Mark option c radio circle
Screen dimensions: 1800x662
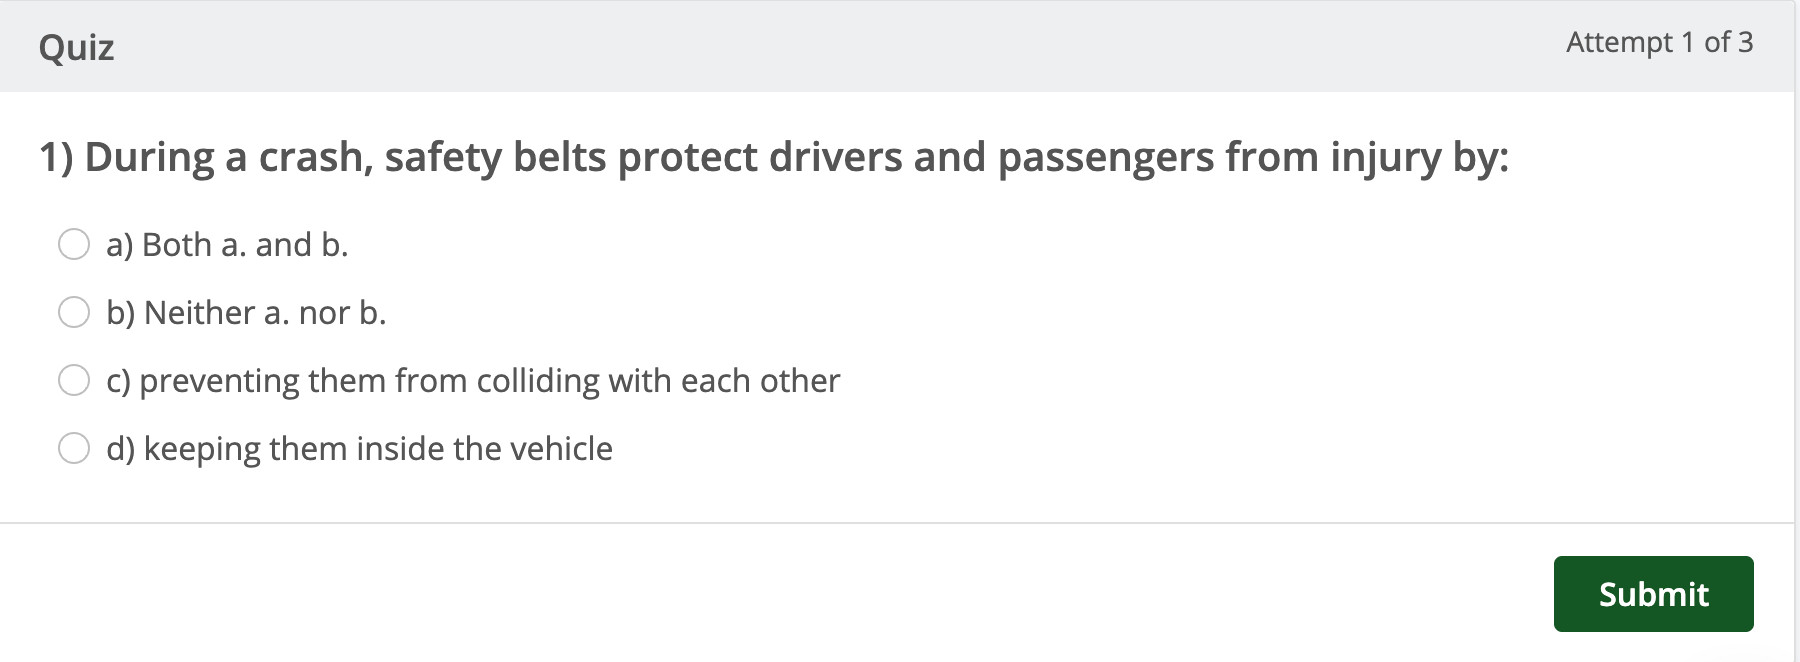(74, 380)
